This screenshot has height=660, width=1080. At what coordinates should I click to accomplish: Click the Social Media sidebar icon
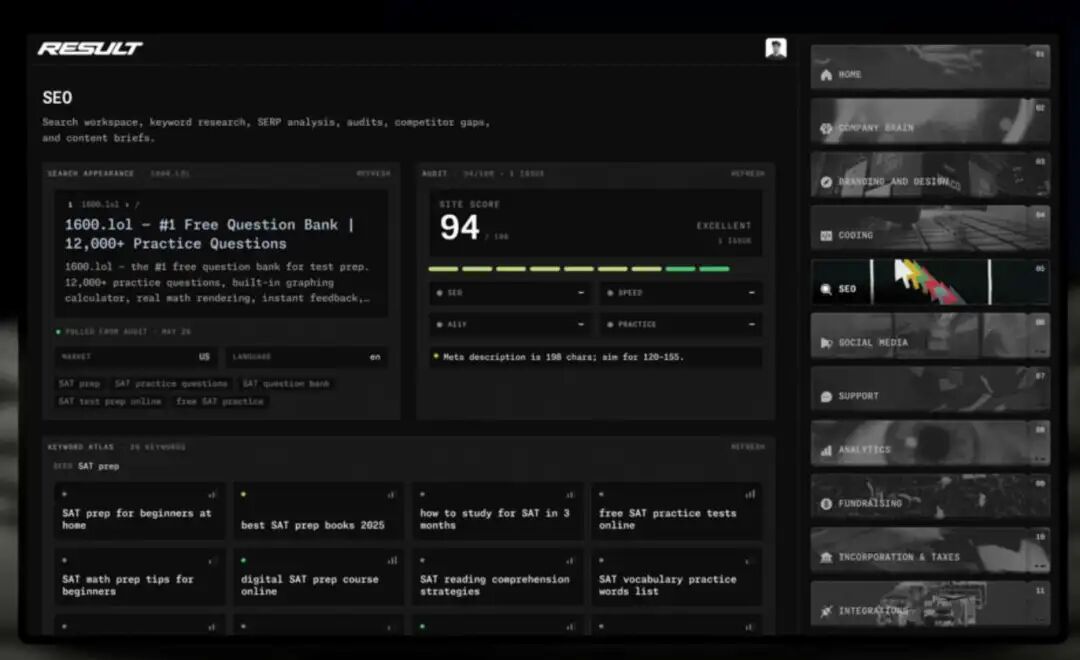pyautogui.click(x=826, y=342)
